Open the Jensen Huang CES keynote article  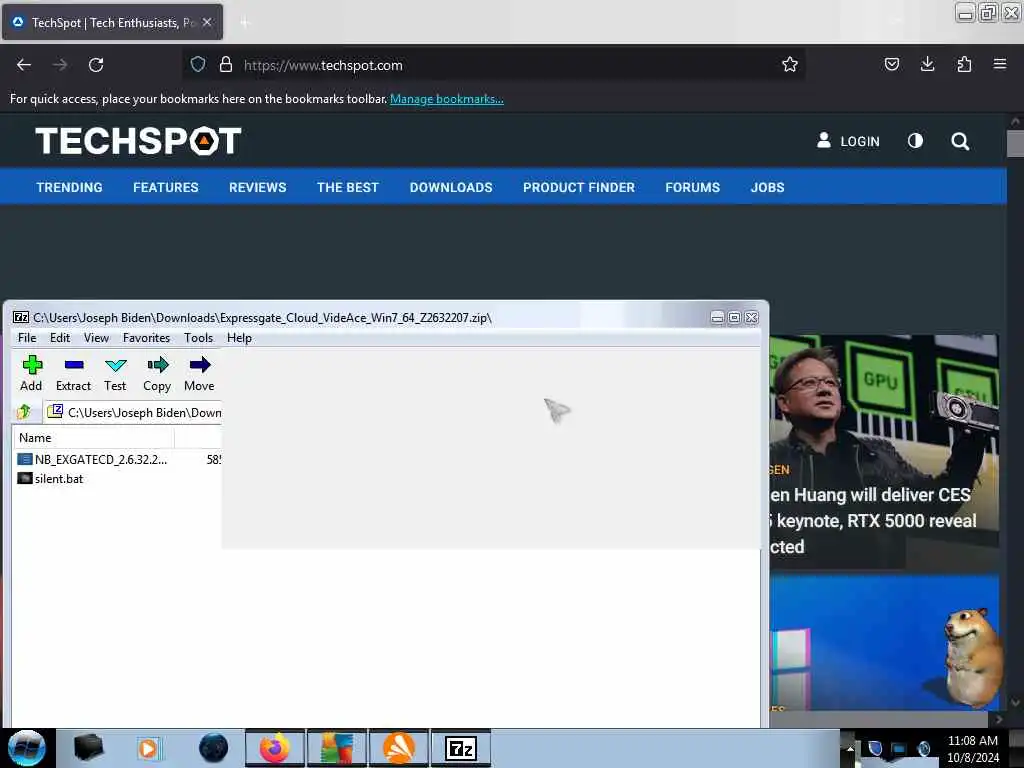click(873, 520)
